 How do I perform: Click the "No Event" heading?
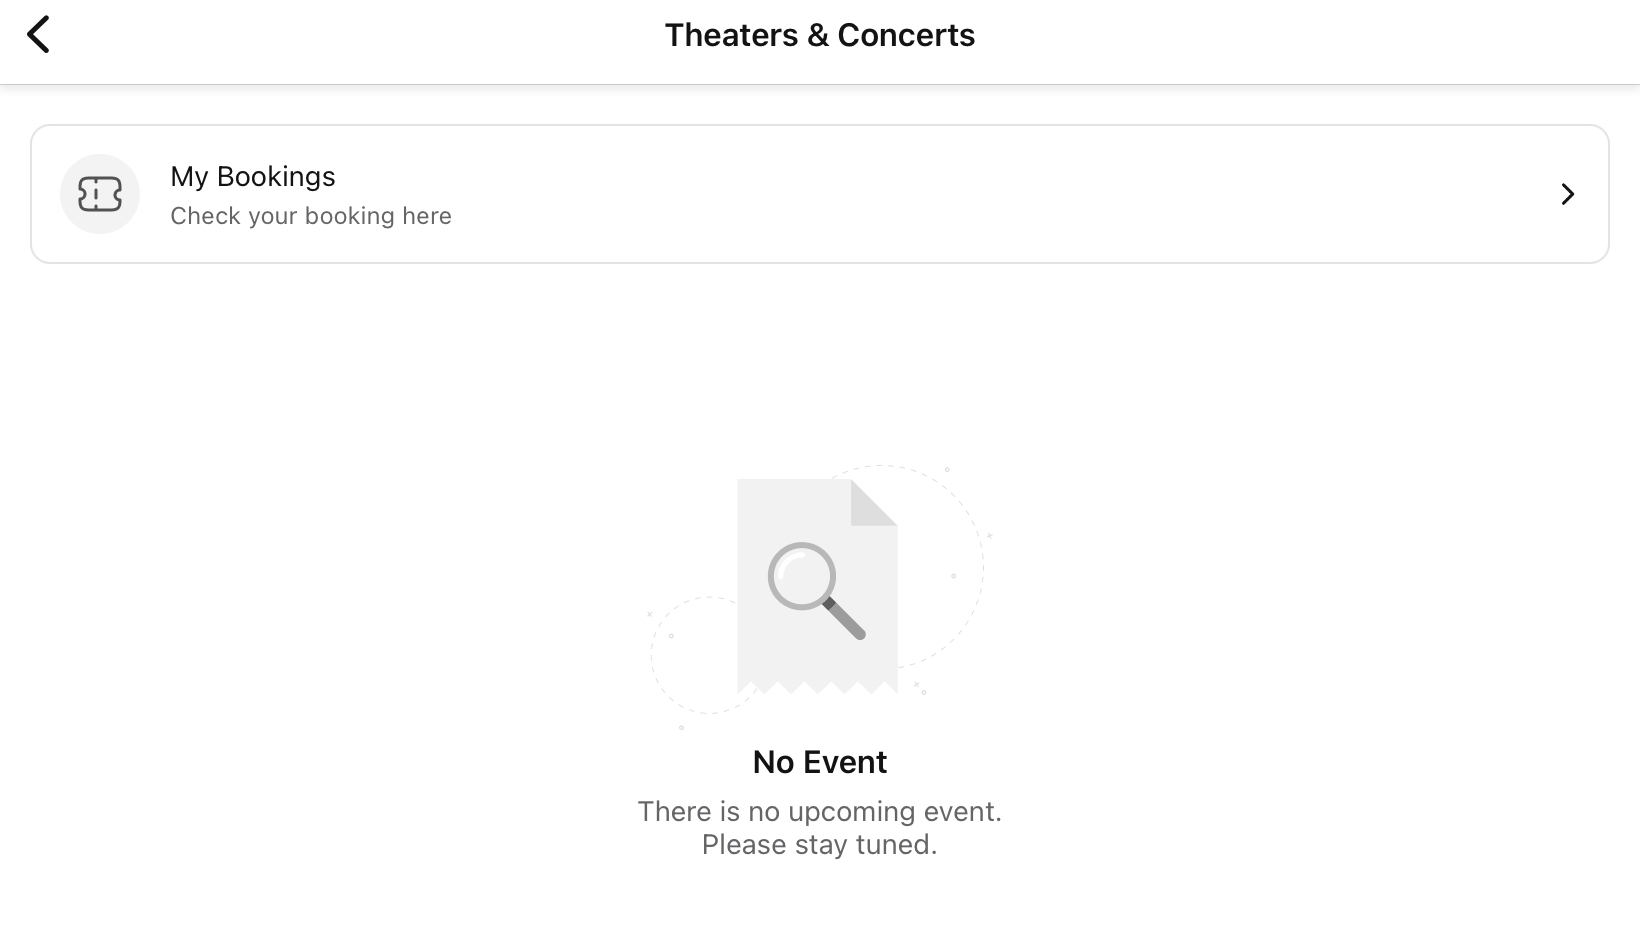pos(820,762)
